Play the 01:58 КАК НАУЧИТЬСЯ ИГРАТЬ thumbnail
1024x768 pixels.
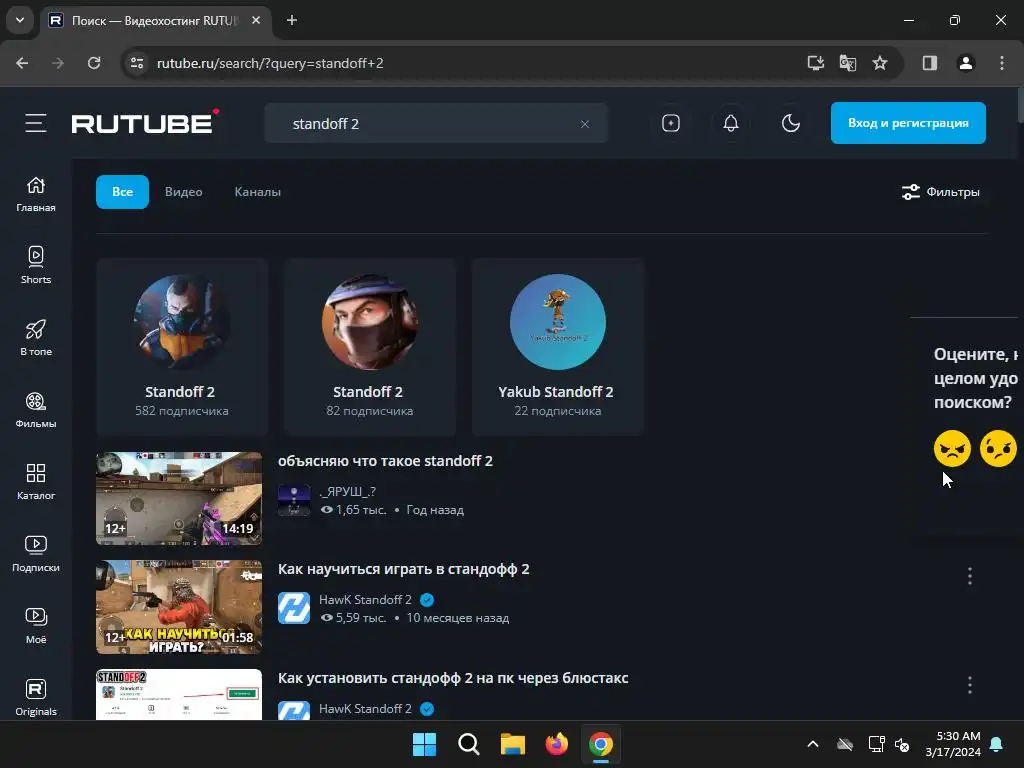pyautogui.click(x=179, y=607)
